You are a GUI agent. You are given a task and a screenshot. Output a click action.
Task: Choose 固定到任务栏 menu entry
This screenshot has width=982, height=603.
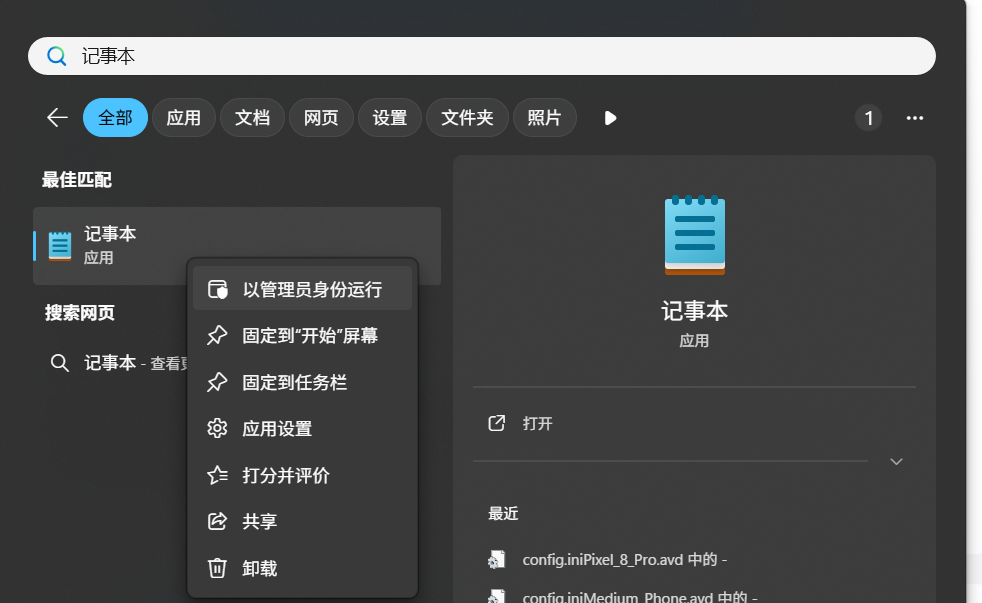click(302, 382)
